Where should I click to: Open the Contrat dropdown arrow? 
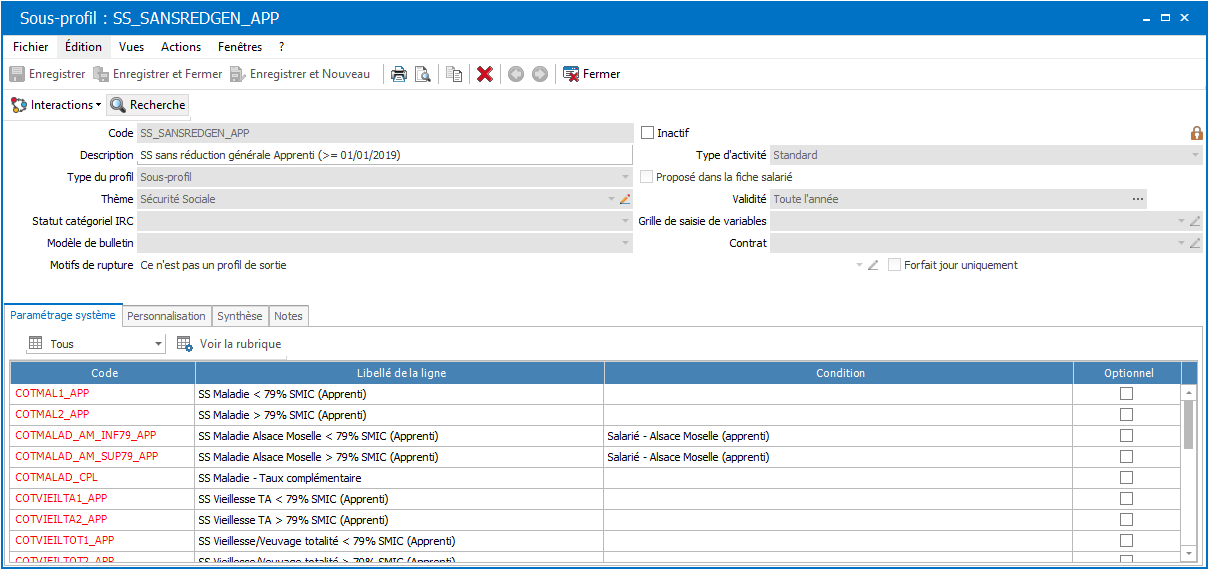click(x=1181, y=243)
